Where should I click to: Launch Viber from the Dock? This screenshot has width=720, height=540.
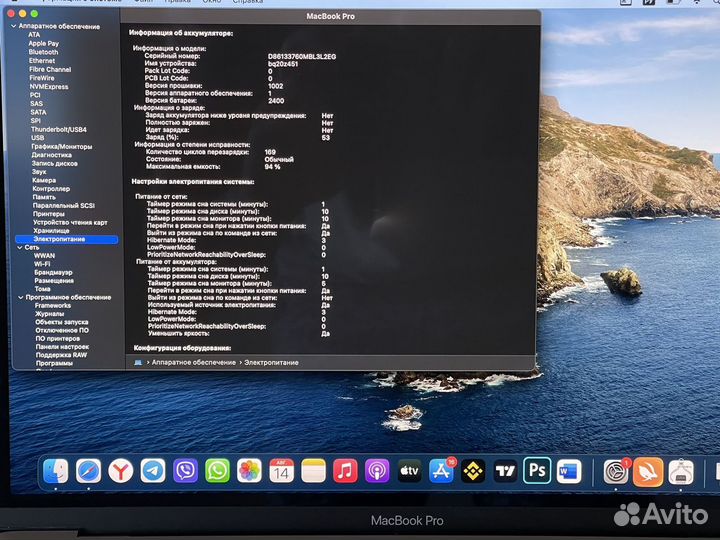(x=186, y=471)
